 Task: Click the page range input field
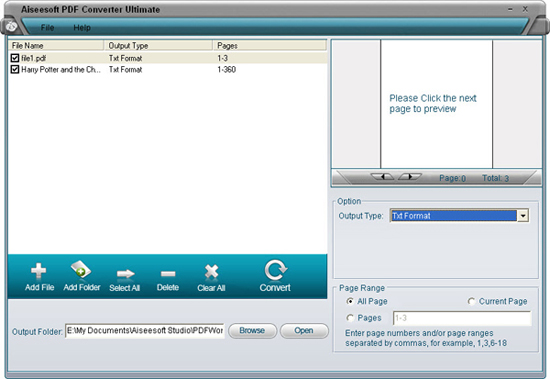click(462, 318)
